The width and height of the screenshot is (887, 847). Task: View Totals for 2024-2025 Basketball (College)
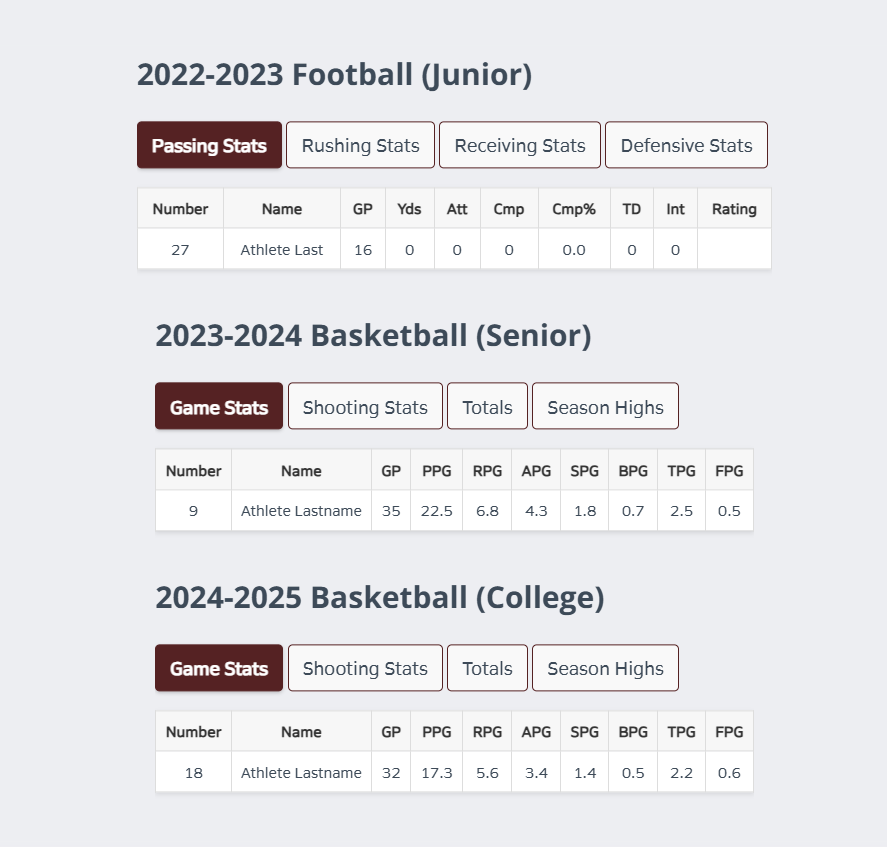point(488,668)
